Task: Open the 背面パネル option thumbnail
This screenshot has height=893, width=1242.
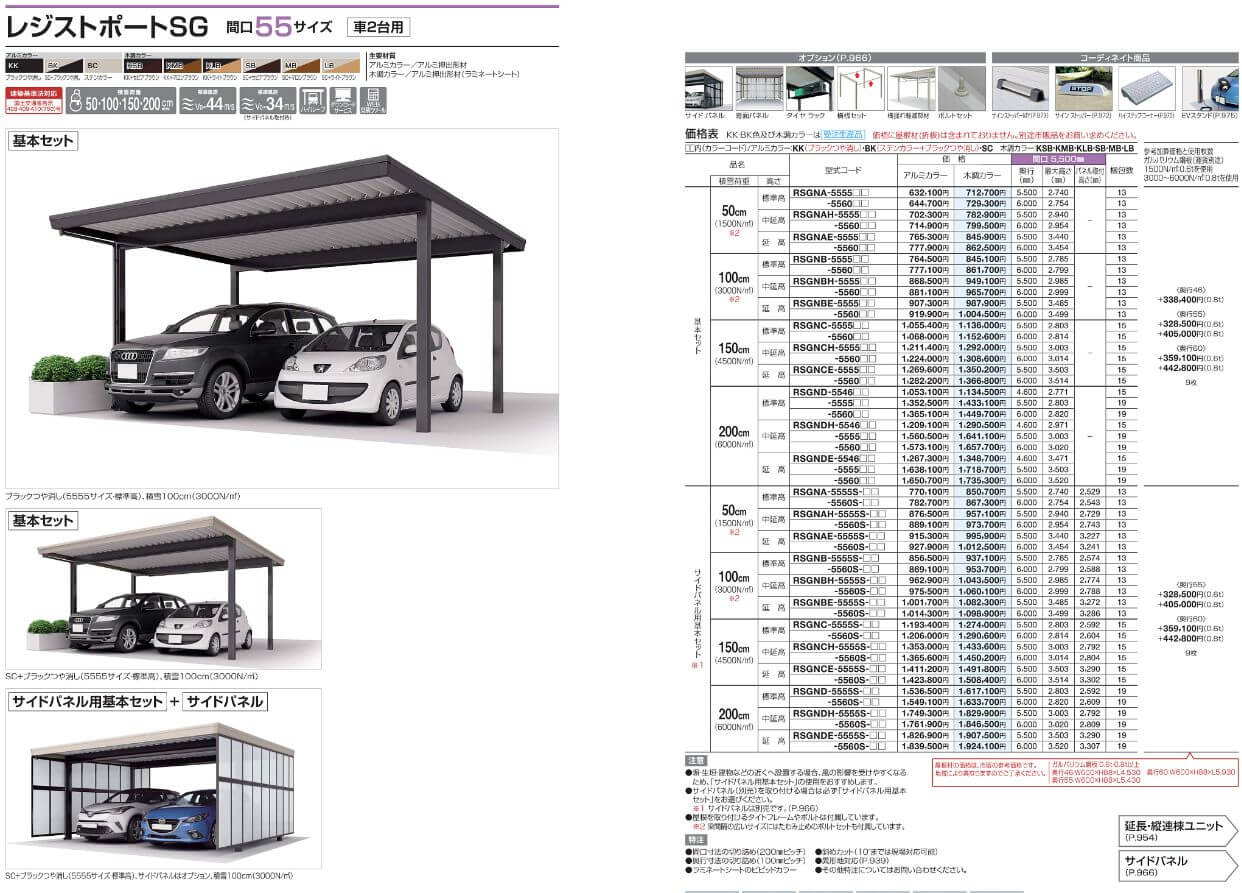Action: pyautogui.click(x=759, y=88)
